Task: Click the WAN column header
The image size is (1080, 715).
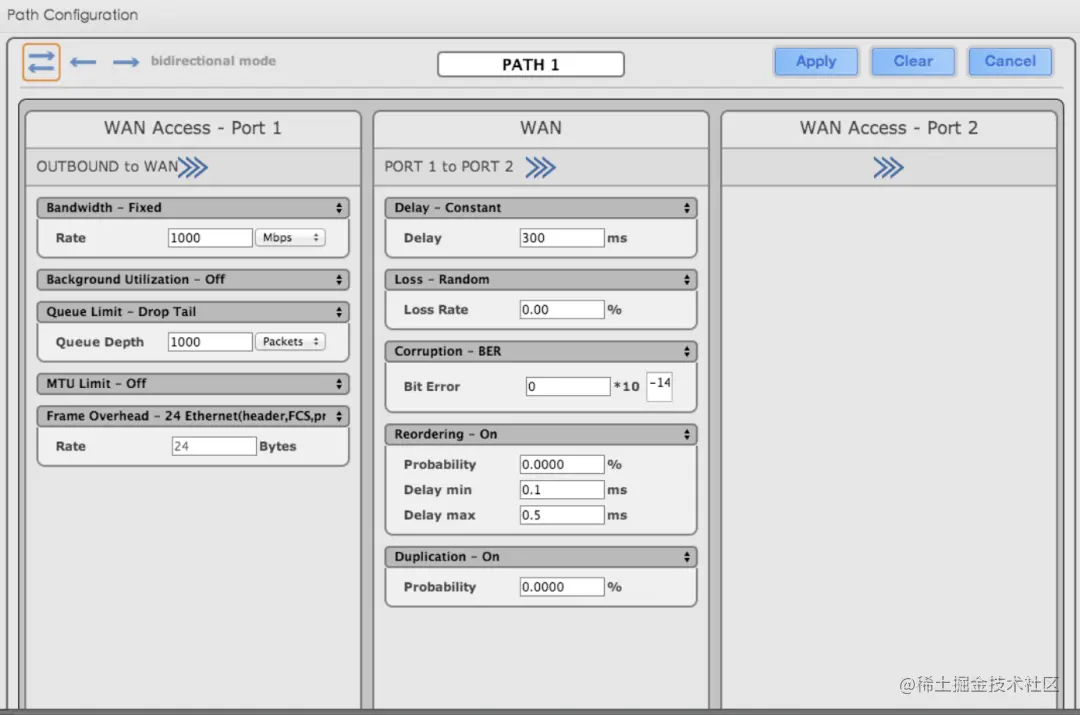Action: click(541, 128)
